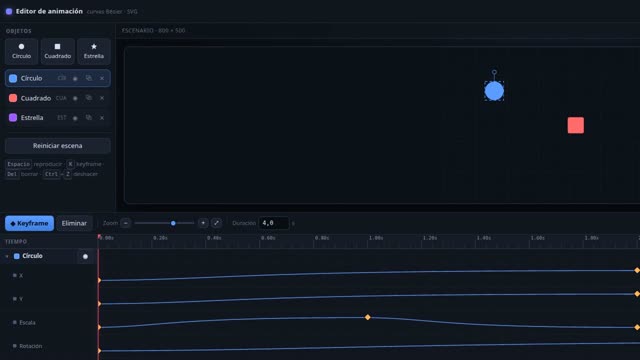Select the Y property track
640x360 pixels.
click(x=49, y=299)
